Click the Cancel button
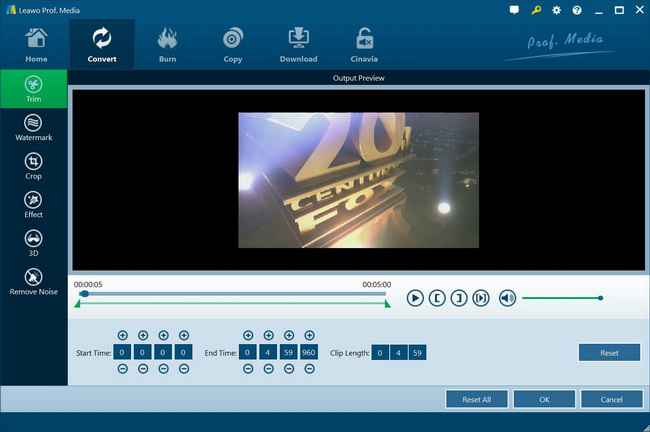The width and height of the screenshot is (650, 432). 611,399
